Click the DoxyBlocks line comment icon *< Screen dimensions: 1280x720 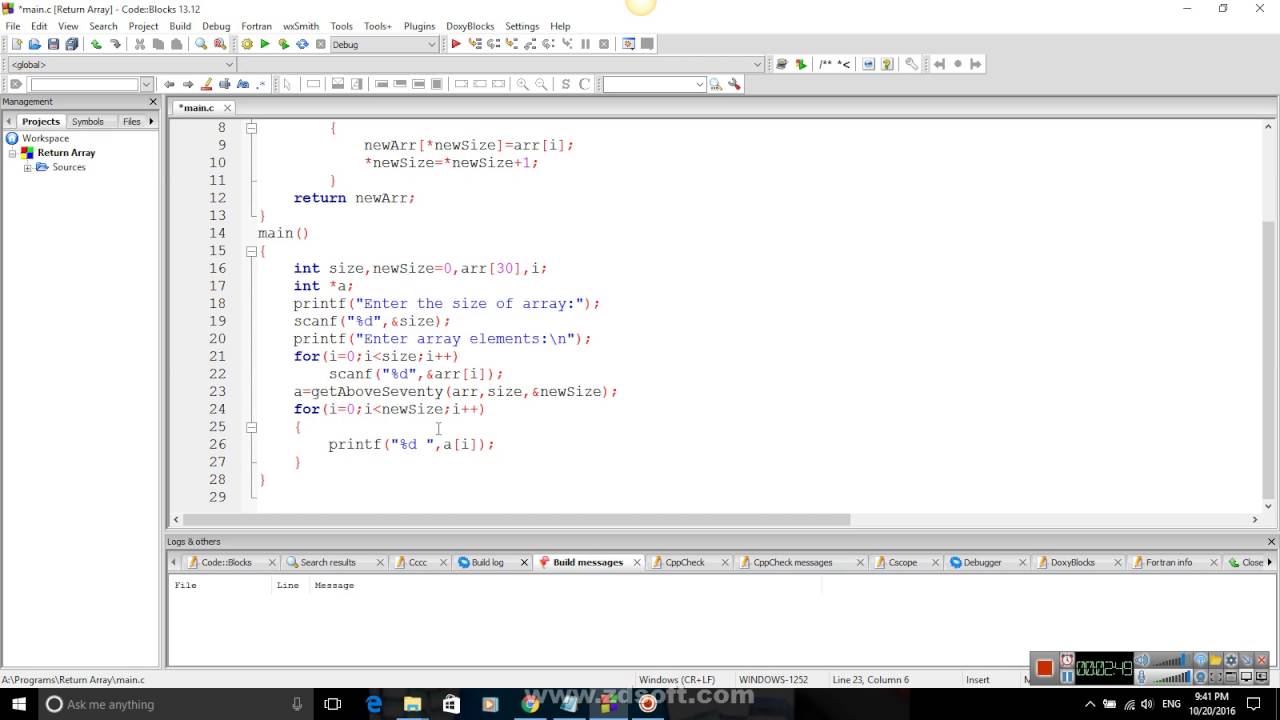click(x=844, y=64)
